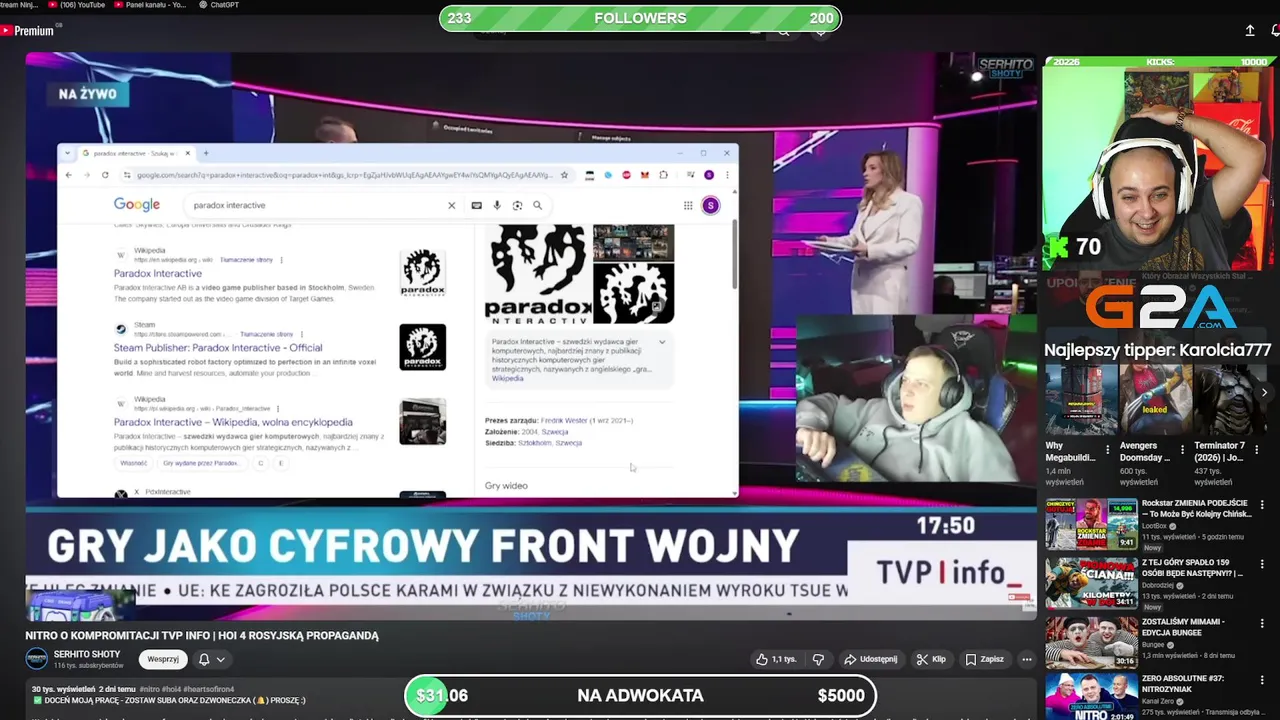Click the Wesprzyj button
This screenshot has width=1280, height=720.
pos(163,659)
